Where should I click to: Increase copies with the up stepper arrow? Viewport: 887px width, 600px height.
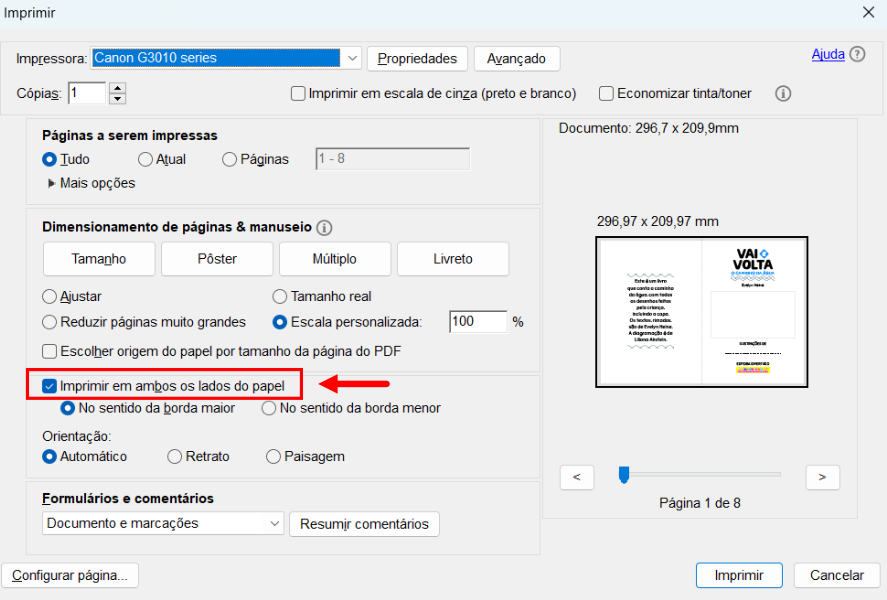[117, 88]
